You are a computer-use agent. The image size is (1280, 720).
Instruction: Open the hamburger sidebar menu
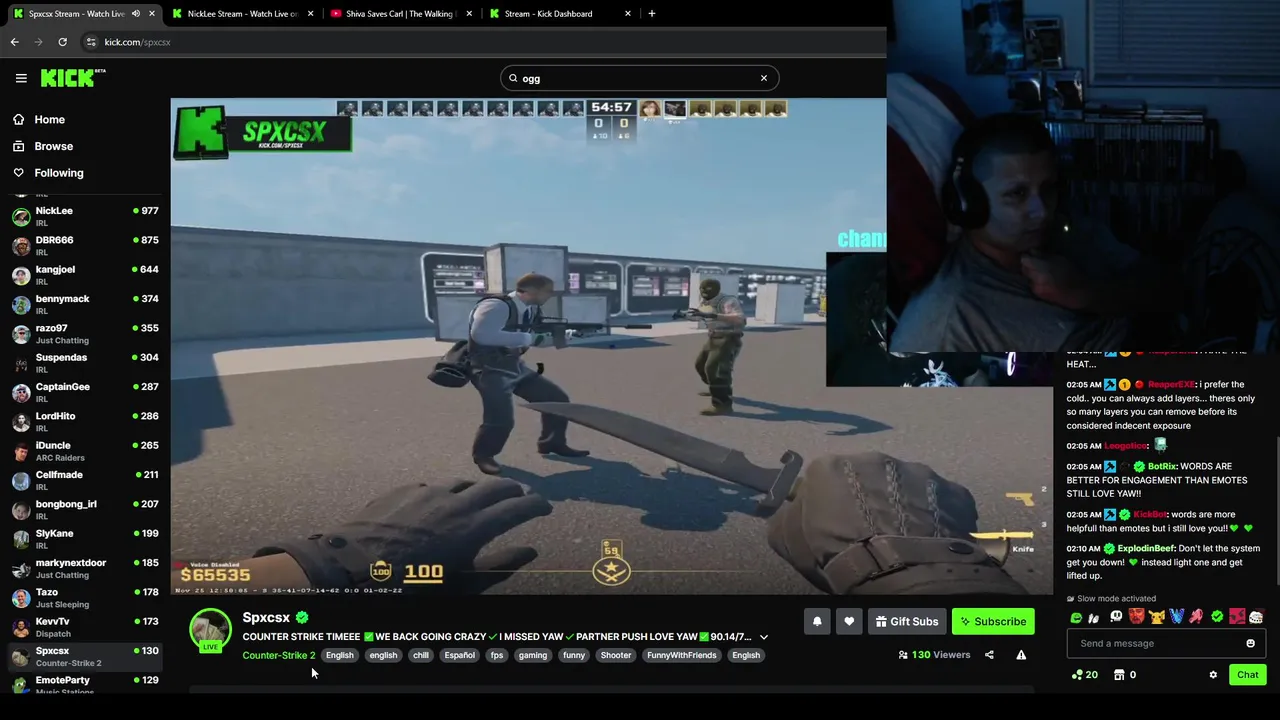[21, 78]
